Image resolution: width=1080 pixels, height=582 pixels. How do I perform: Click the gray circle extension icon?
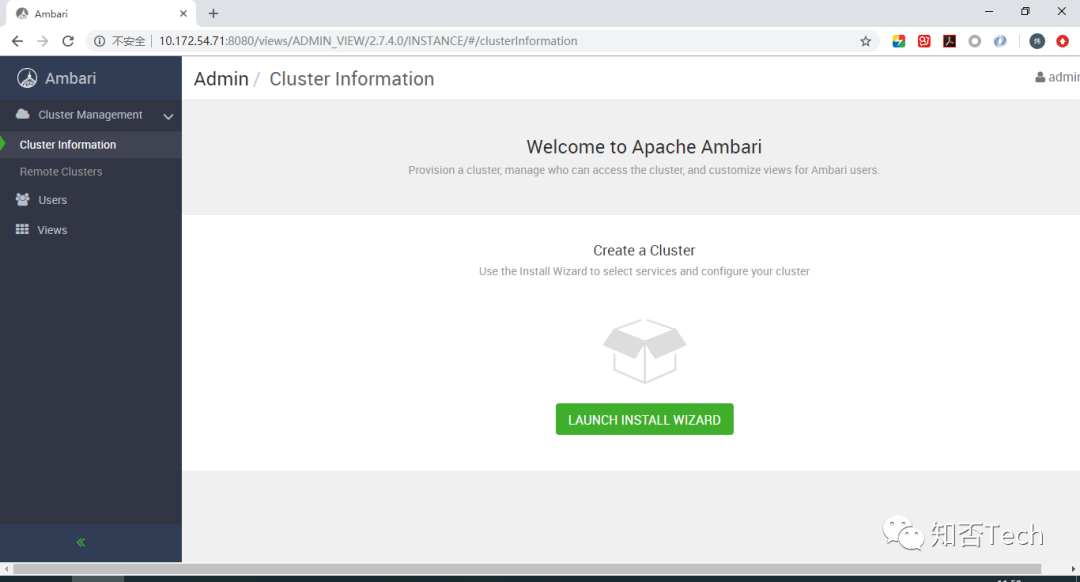click(975, 41)
